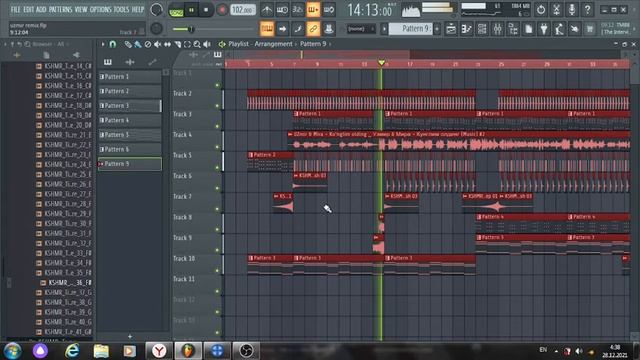
Task: Select the Delete tool in playlist
Action: pyautogui.click(x=148, y=44)
